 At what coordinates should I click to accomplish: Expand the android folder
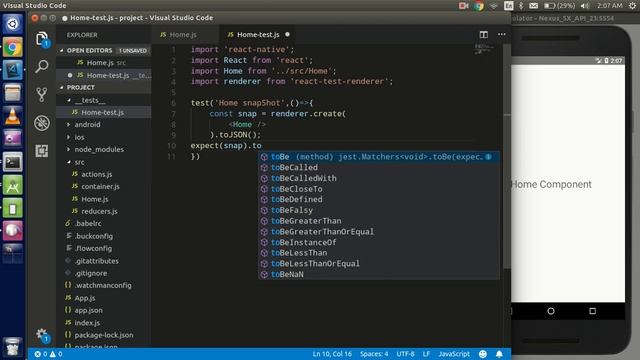(x=104, y=124)
